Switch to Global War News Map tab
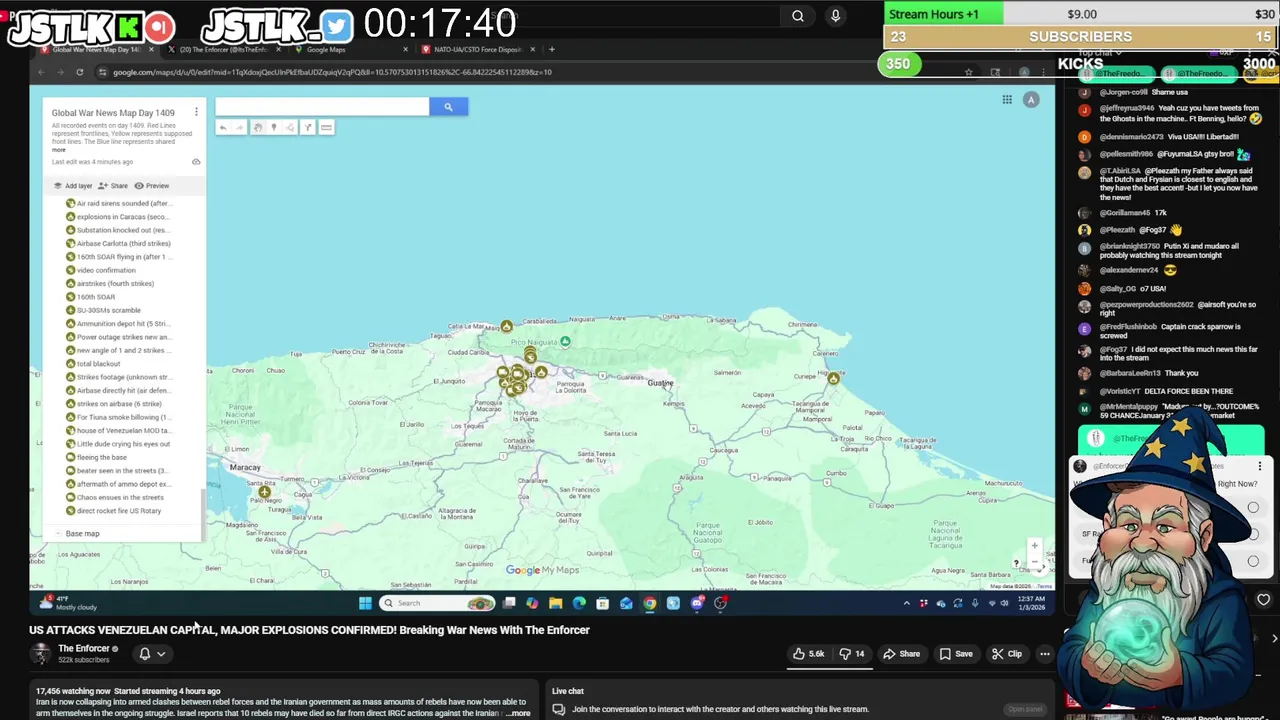 coord(95,49)
